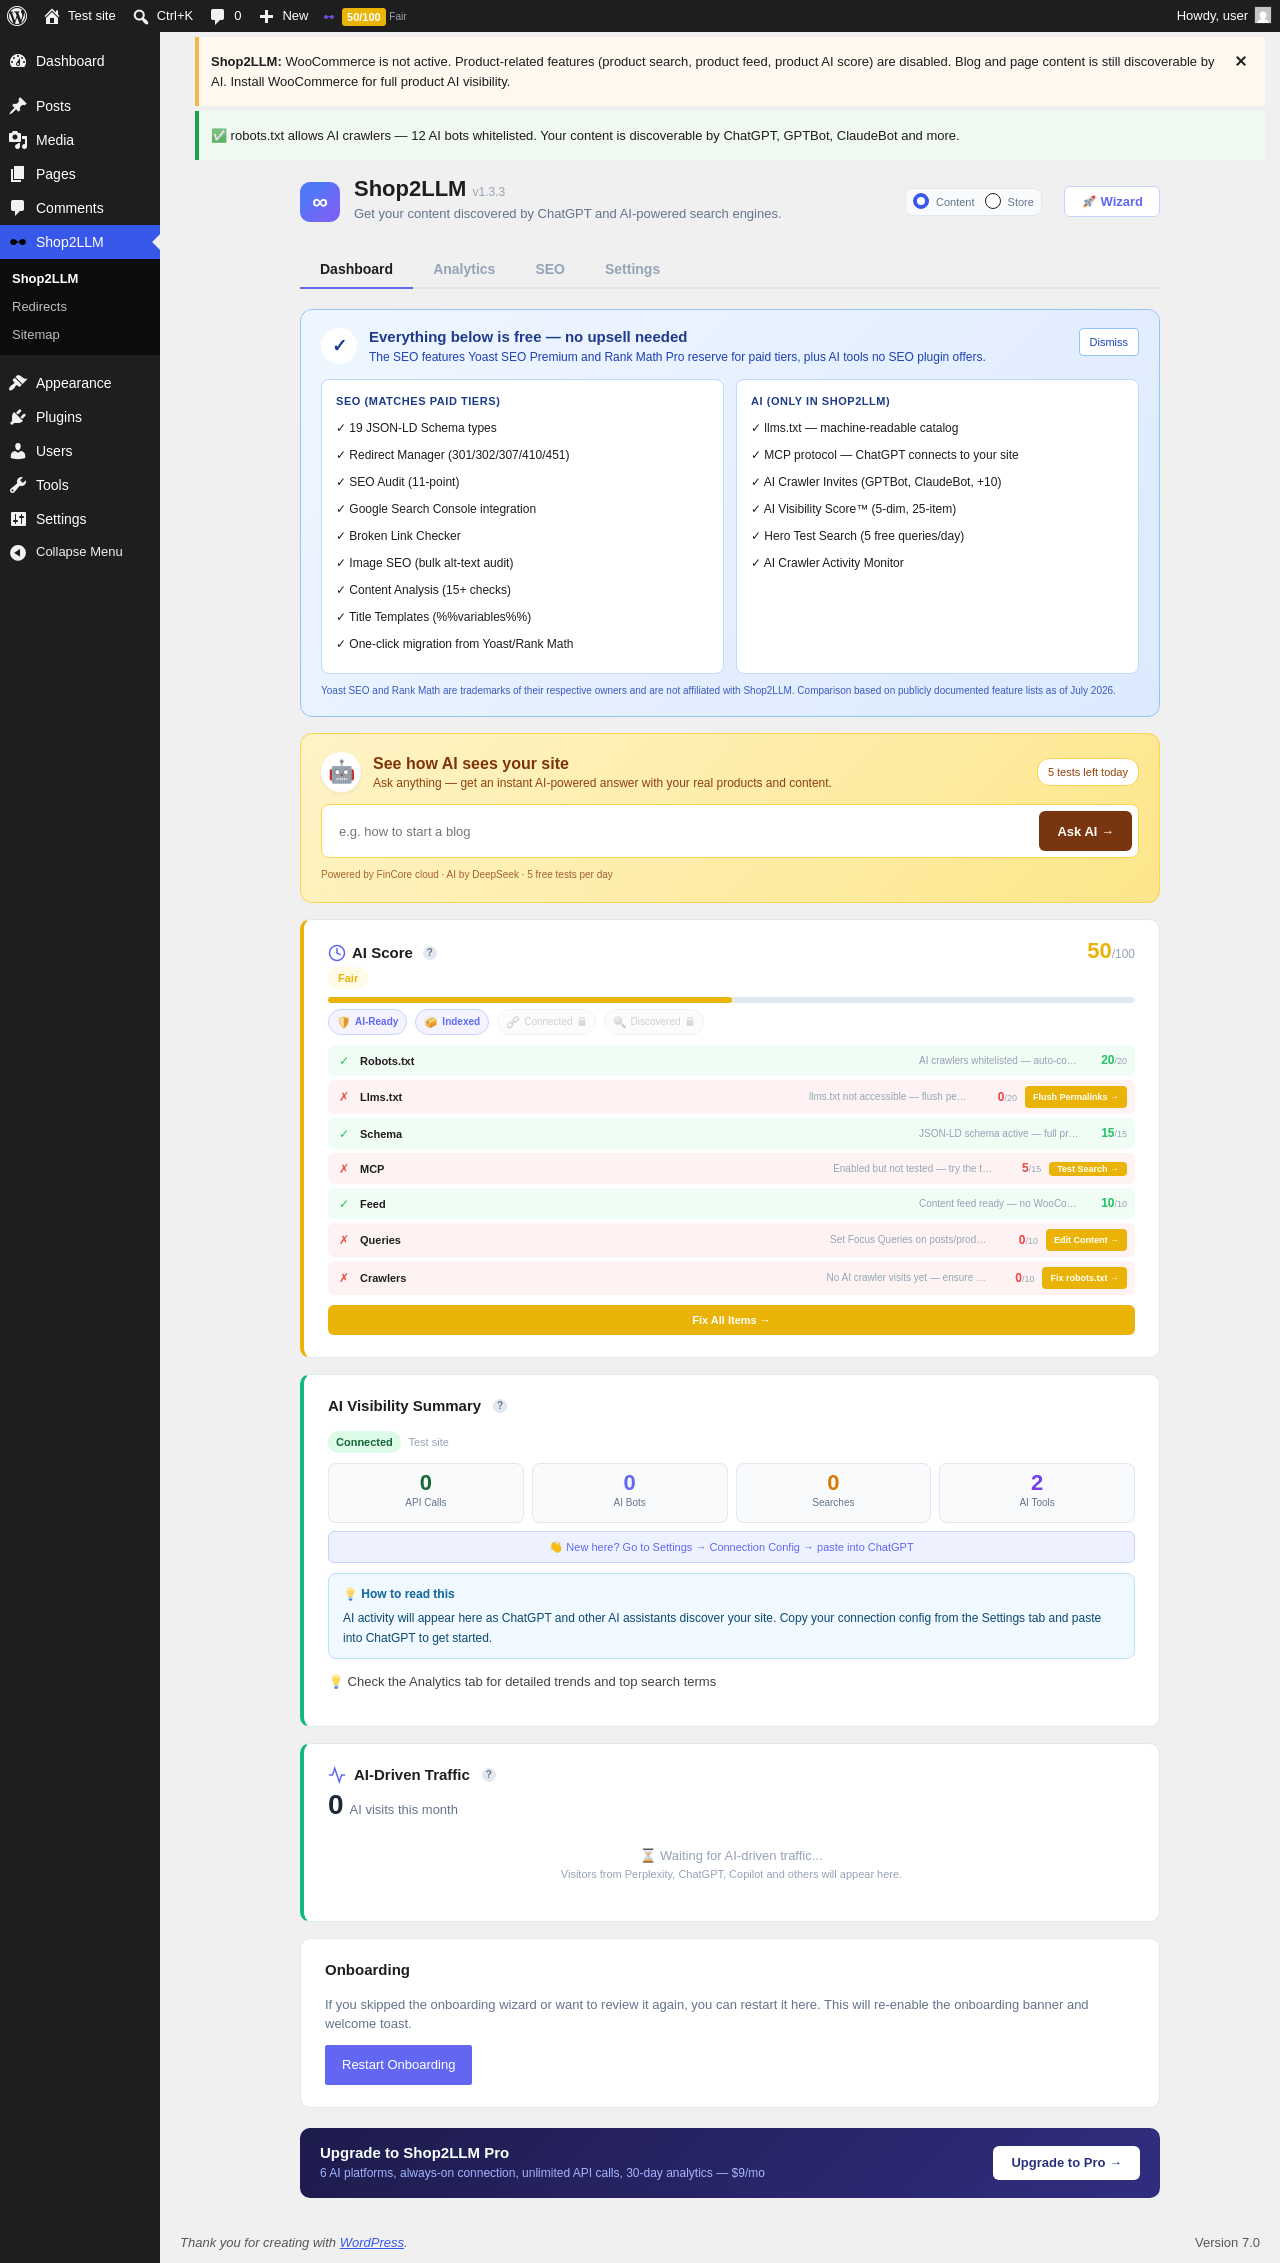This screenshot has height=2263, width=1280.
Task: Follow the WordPress link in the footer
Action: pos(371,2243)
